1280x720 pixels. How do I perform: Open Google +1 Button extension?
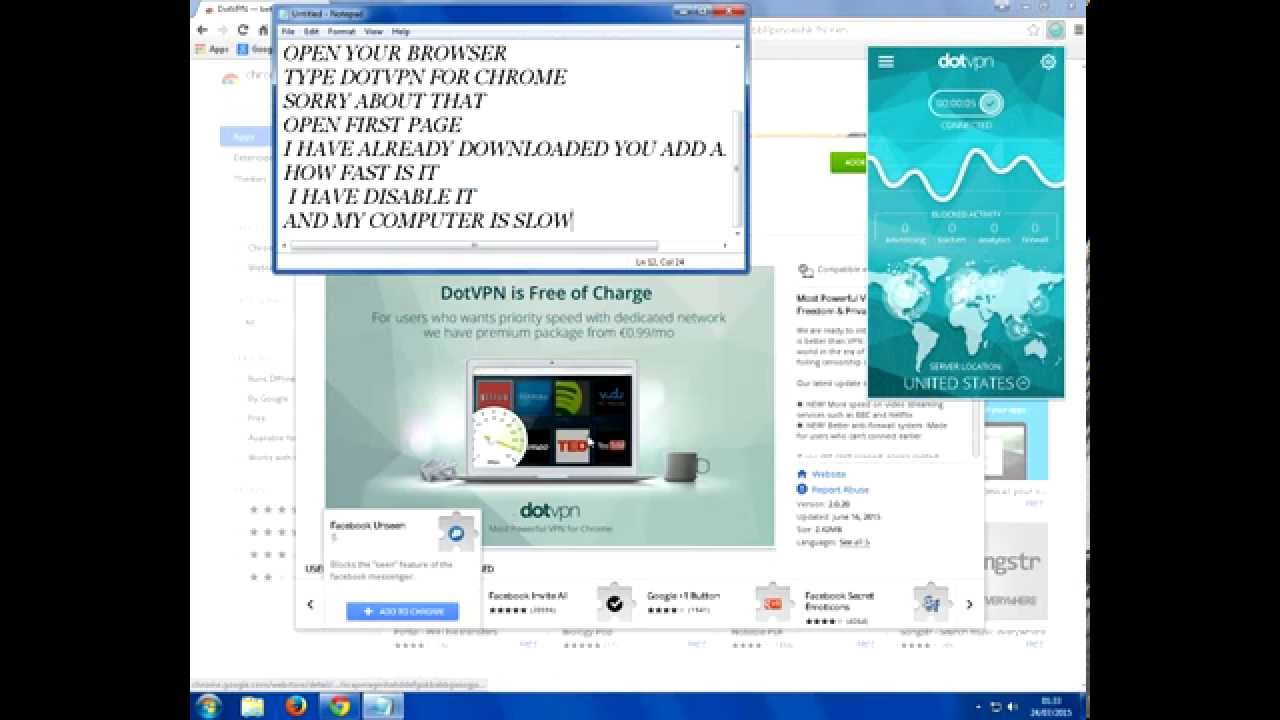[x=683, y=596]
